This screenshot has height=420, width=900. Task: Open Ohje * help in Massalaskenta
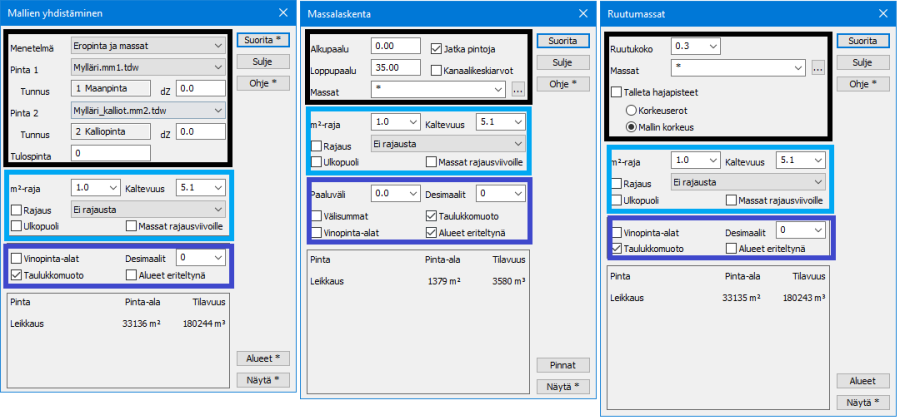pyautogui.click(x=562, y=83)
